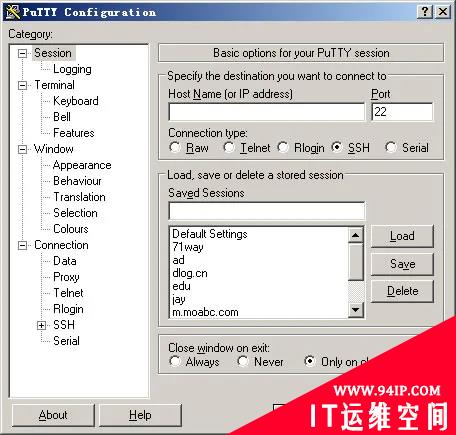456x435 pixels.
Task: Click the session list scroll down arrow
Action: point(355,310)
